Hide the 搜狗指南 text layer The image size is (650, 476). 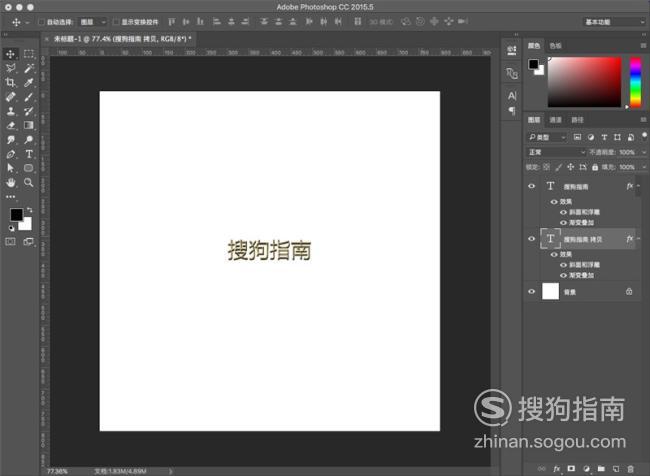(x=531, y=186)
